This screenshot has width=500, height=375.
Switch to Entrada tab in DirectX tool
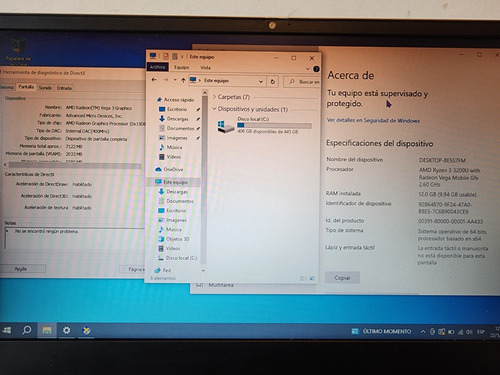pyautogui.click(x=64, y=88)
